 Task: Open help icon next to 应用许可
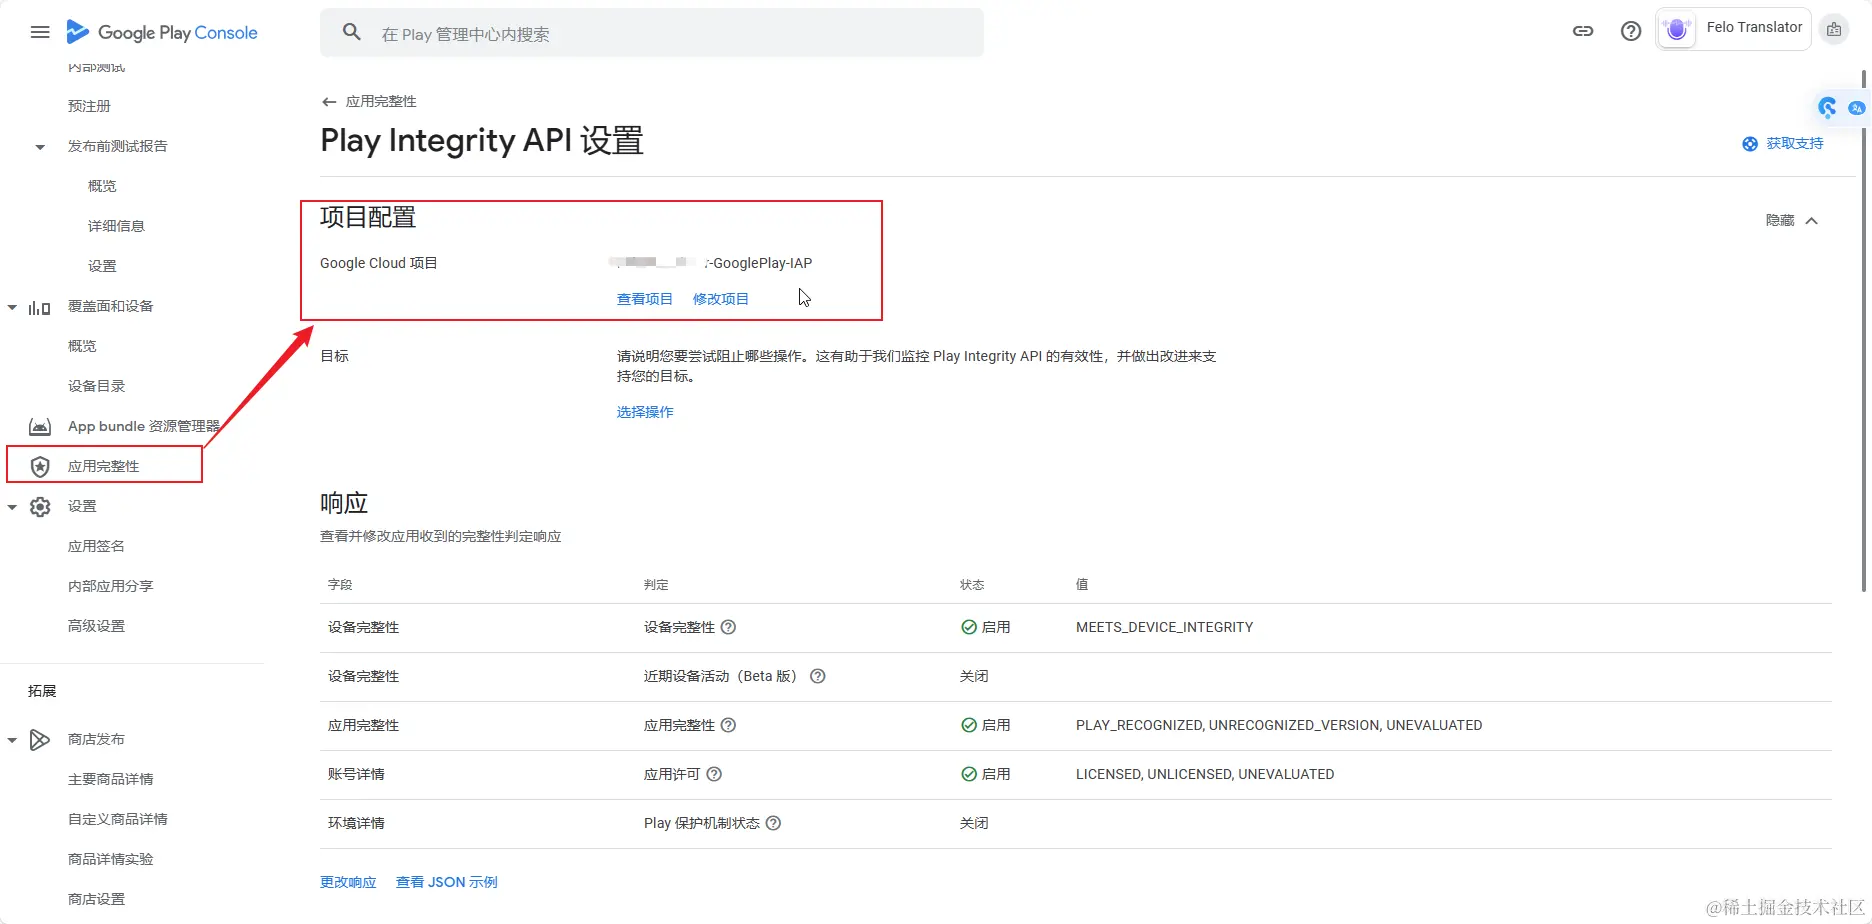point(714,774)
